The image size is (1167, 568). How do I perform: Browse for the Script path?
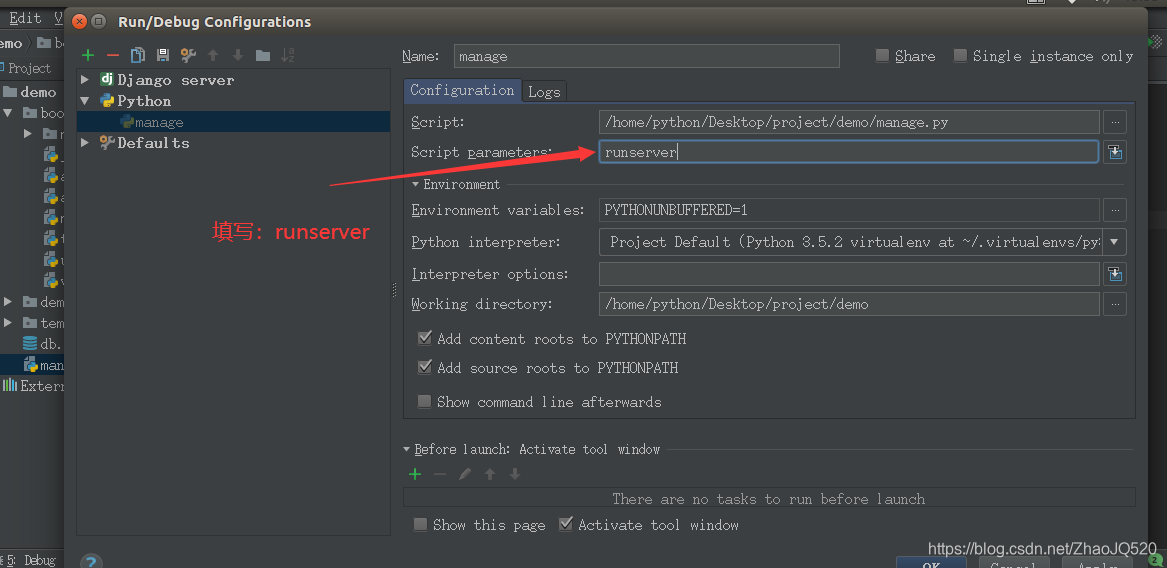[1114, 122]
